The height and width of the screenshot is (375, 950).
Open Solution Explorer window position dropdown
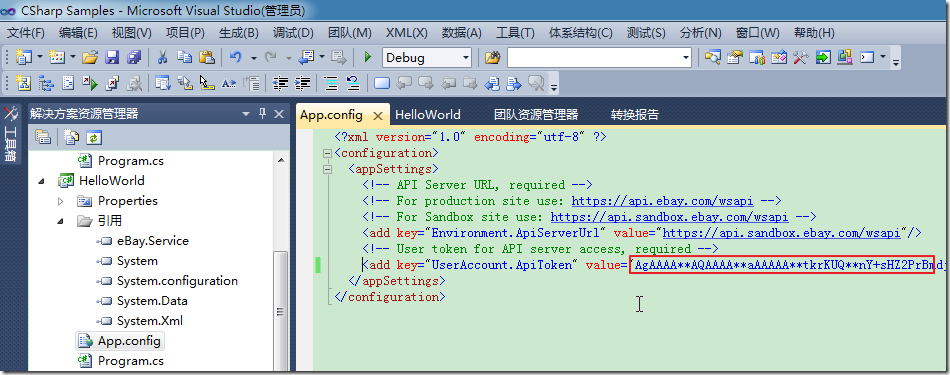[246, 114]
